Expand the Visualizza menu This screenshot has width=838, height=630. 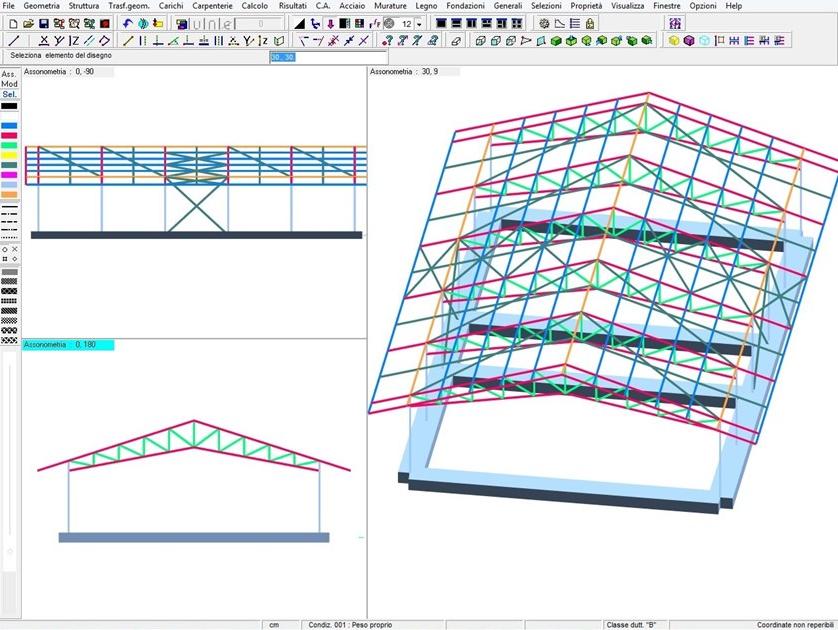627,6
